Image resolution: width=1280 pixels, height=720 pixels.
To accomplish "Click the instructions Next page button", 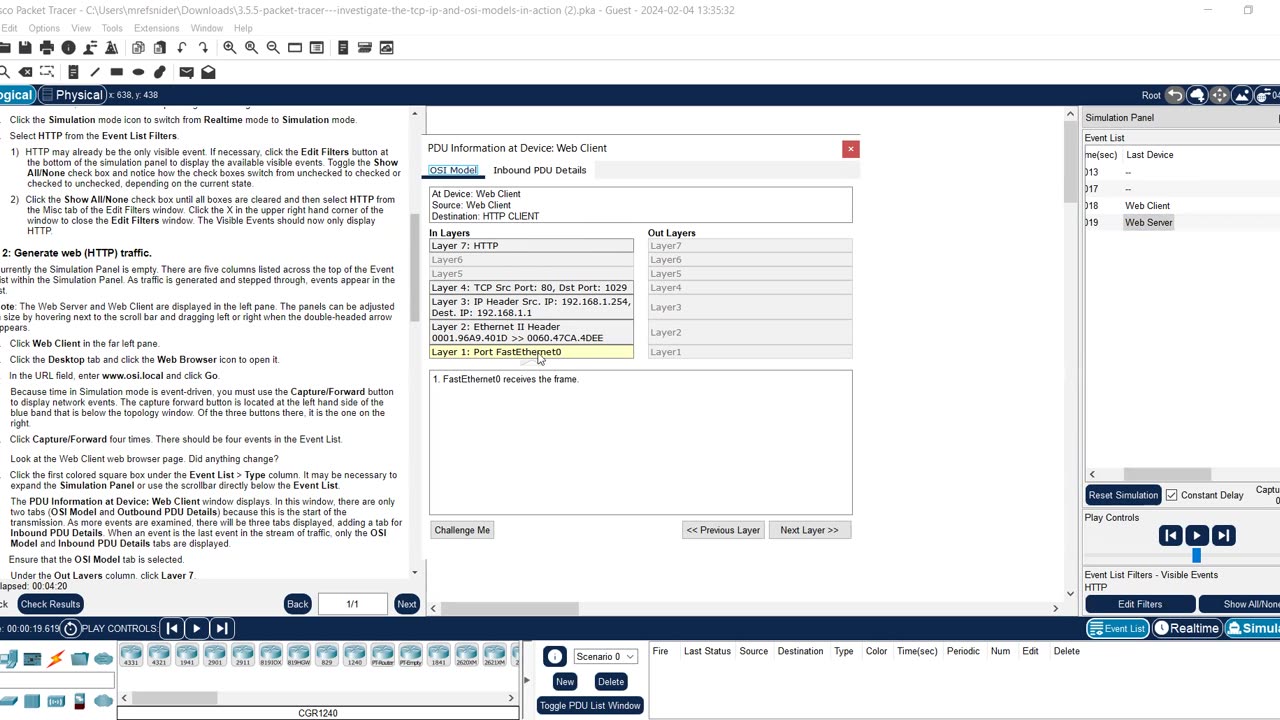I will (406, 604).
